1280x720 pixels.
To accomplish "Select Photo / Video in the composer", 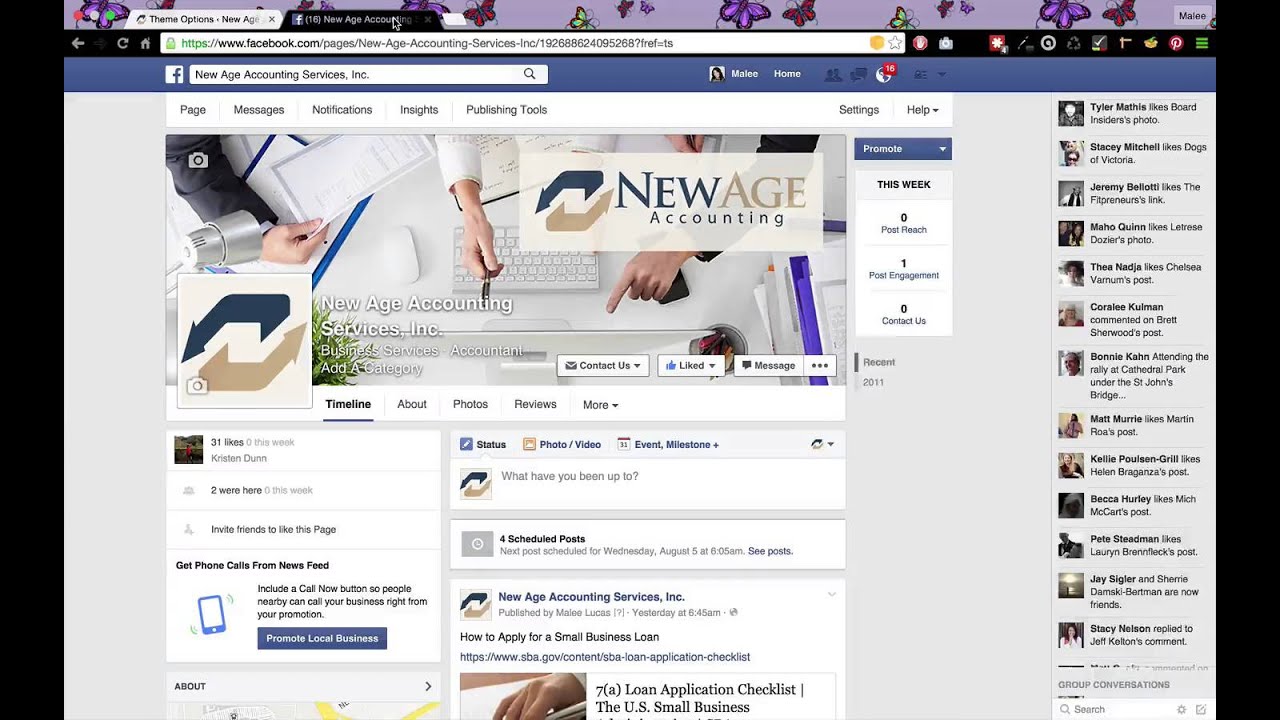I will [562, 444].
